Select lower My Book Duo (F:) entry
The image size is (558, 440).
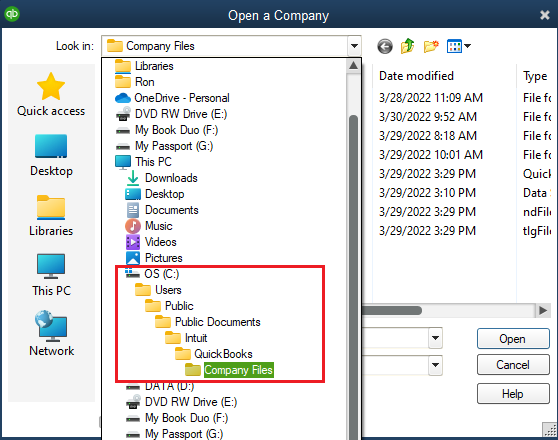click(x=177, y=418)
